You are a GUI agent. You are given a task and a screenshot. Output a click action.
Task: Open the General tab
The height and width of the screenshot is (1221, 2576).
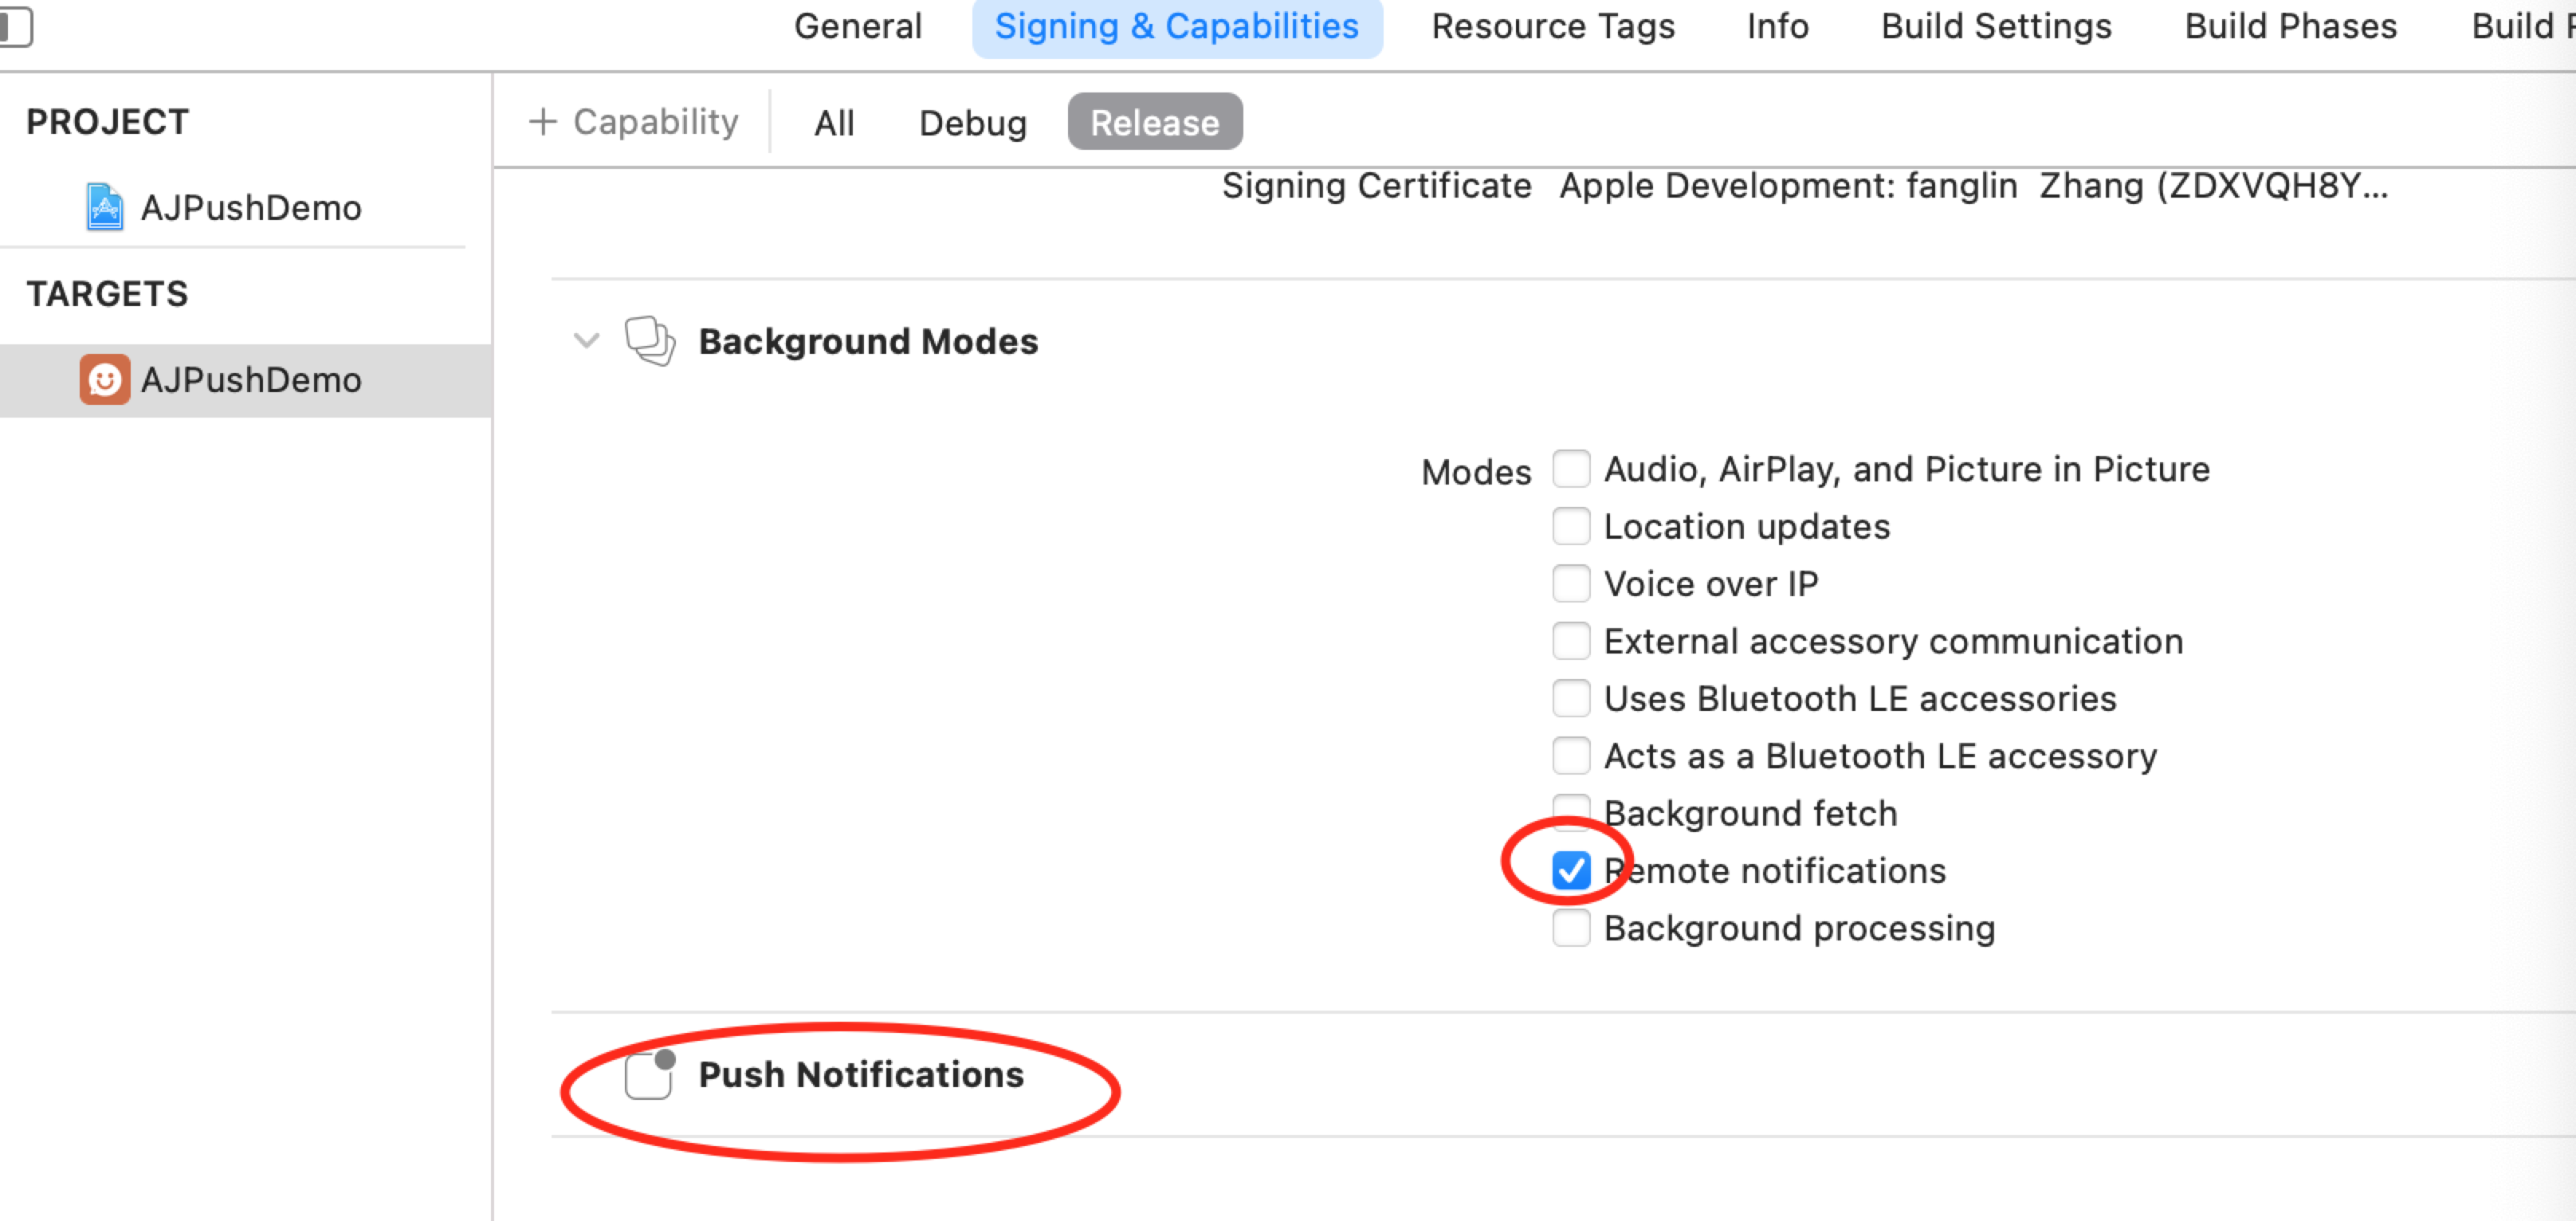tap(857, 26)
